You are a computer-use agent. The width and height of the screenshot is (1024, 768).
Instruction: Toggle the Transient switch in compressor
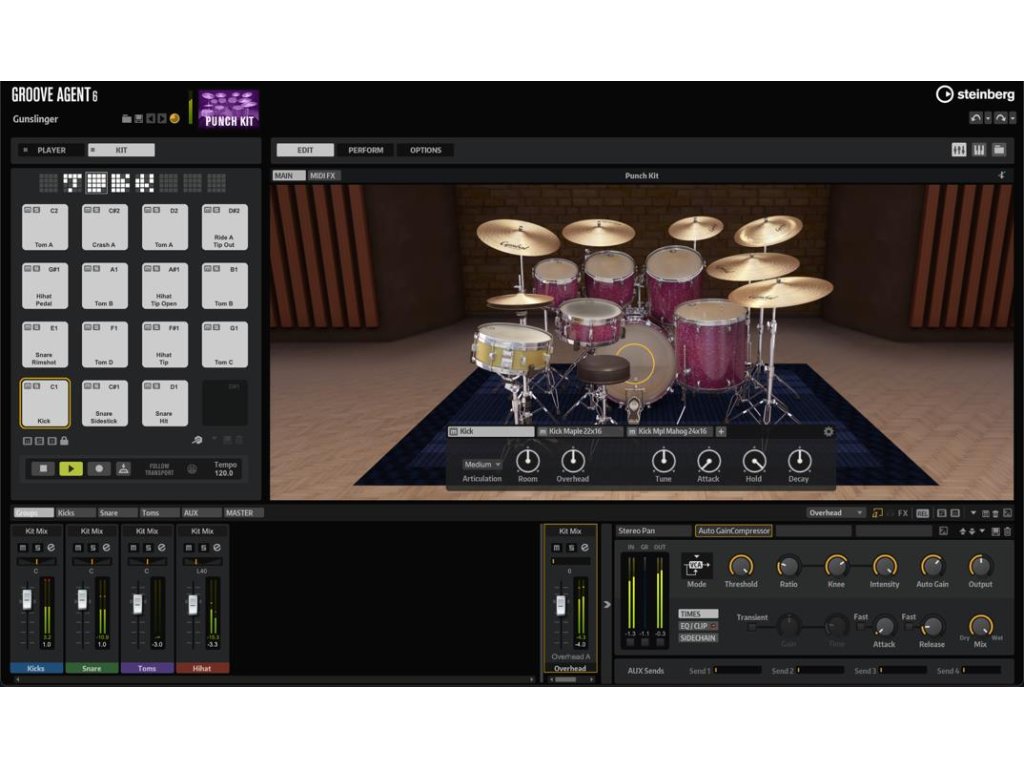click(x=752, y=628)
